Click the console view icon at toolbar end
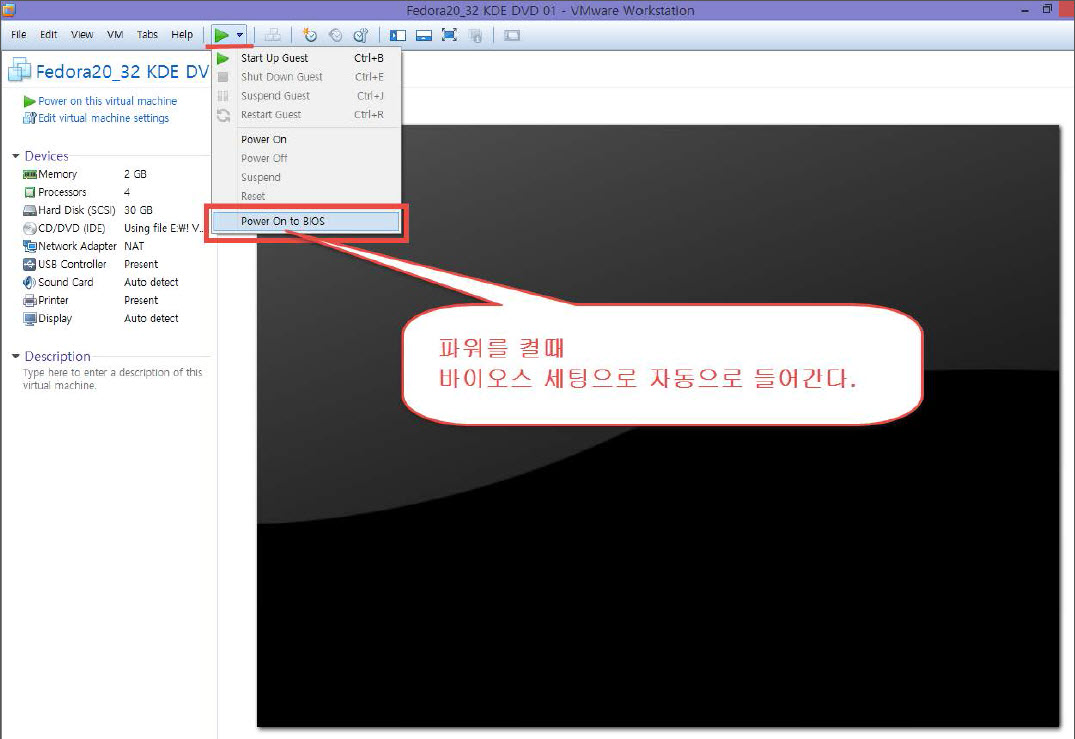1075x739 pixels. (x=512, y=35)
